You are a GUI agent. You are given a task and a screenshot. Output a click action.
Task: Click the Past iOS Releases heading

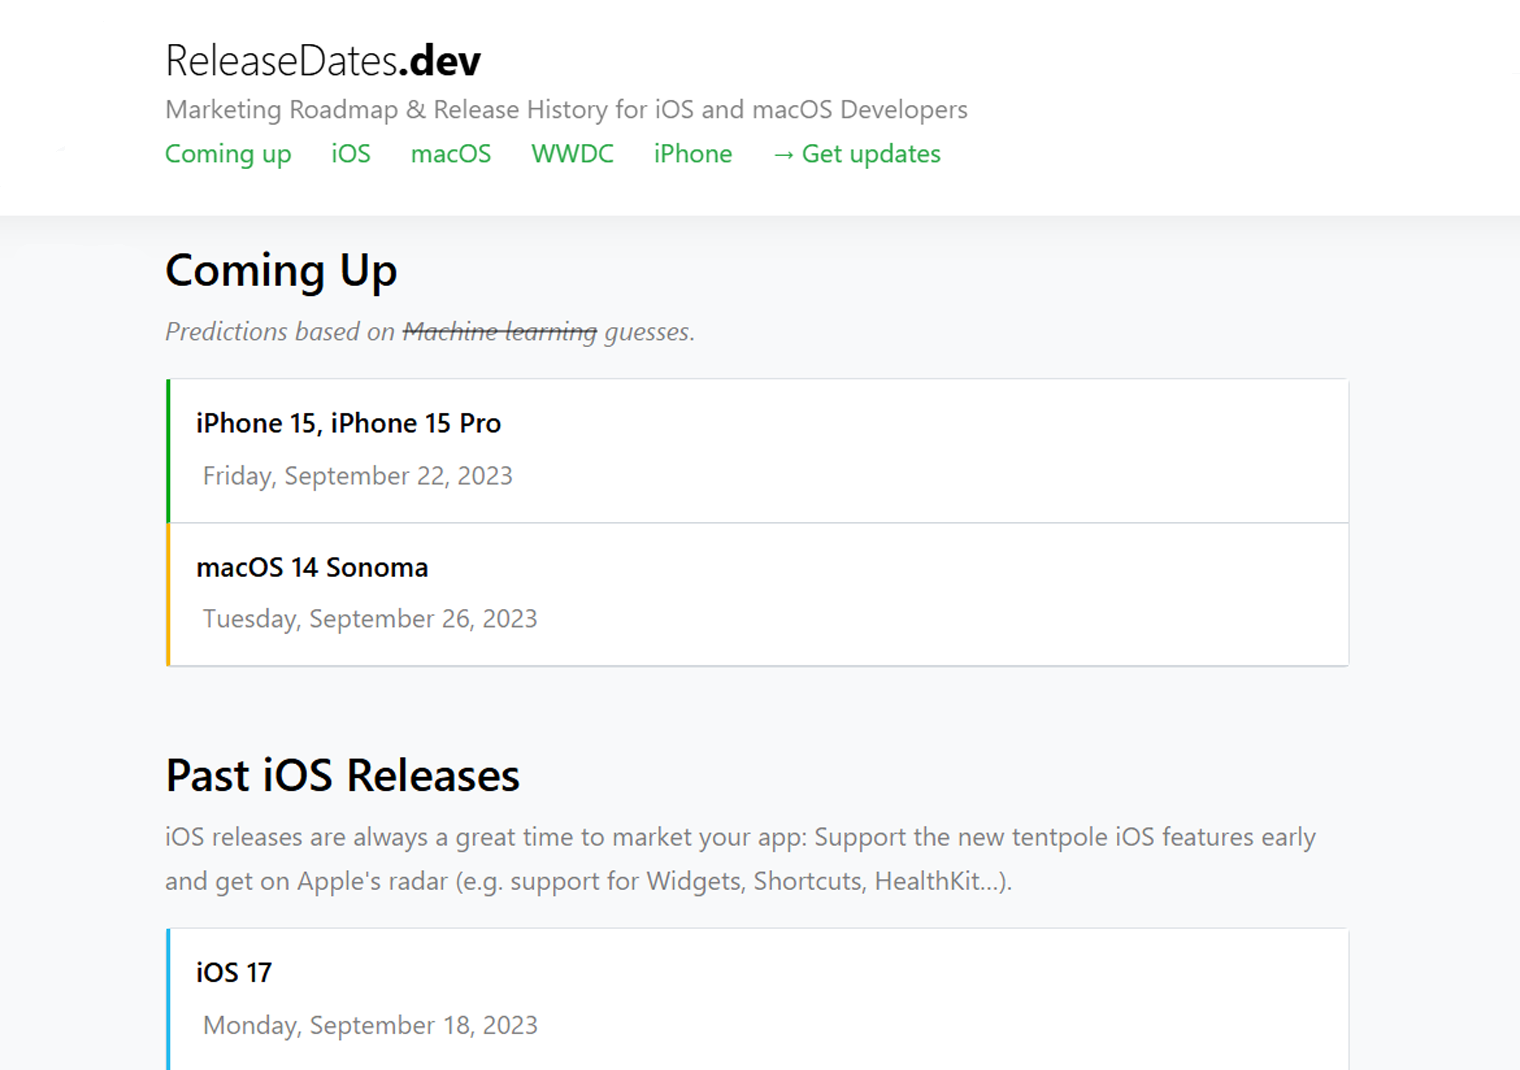pos(342,775)
